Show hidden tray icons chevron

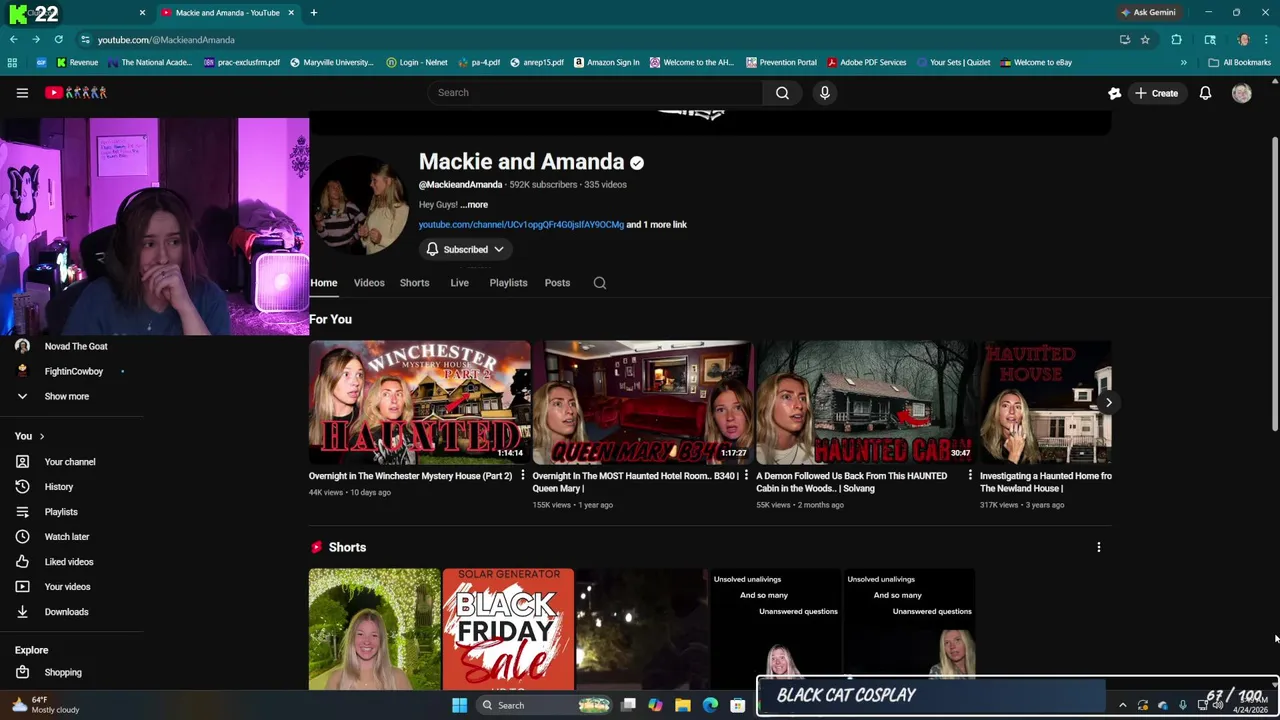(1122, 705)
